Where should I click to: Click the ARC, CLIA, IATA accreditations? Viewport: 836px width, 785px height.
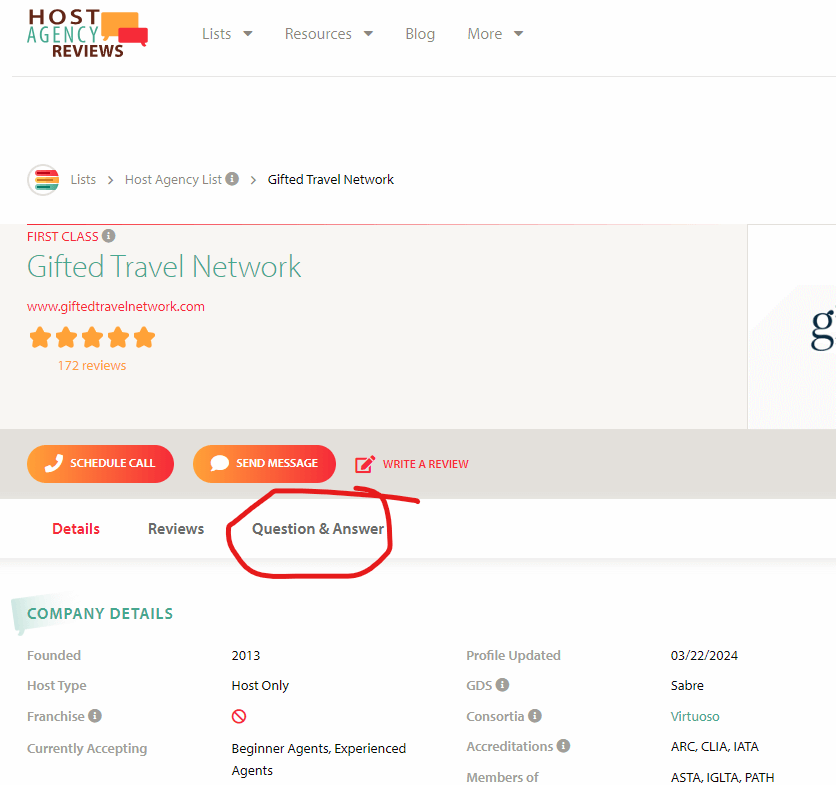pyautogui.click(x=714, y=747)
